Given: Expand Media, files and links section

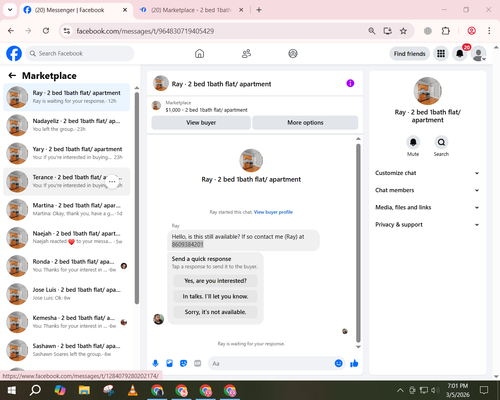Looking at the screenshot, I should tap(427, 207).
